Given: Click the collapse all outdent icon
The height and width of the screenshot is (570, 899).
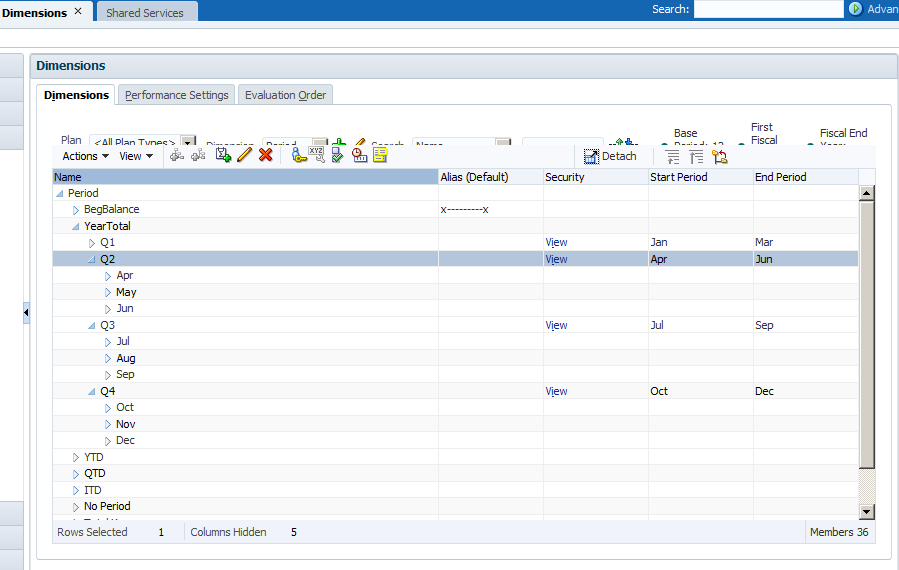Looking at the screenshot, I should [696, 157].
